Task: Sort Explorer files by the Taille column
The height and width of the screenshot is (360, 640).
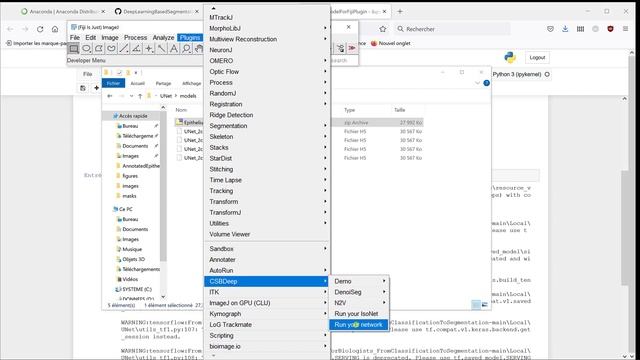Action: [x=400, y=110]
